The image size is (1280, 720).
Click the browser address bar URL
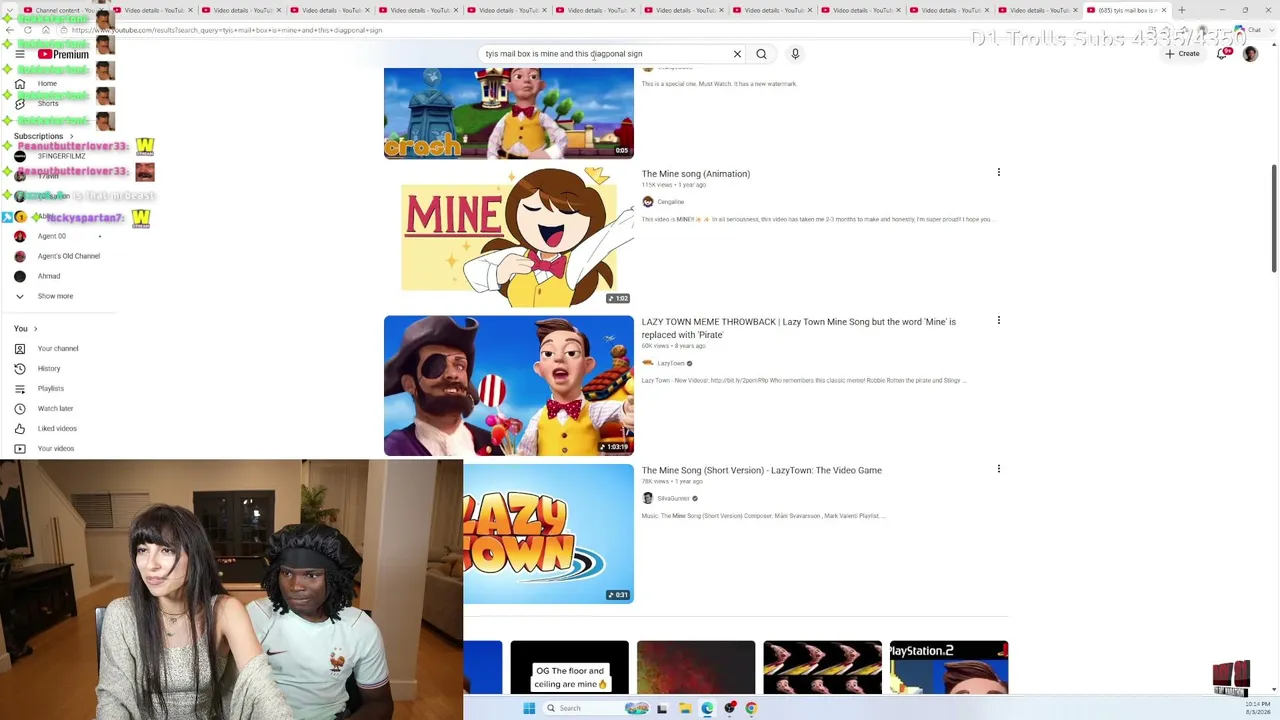pos(227,30)
